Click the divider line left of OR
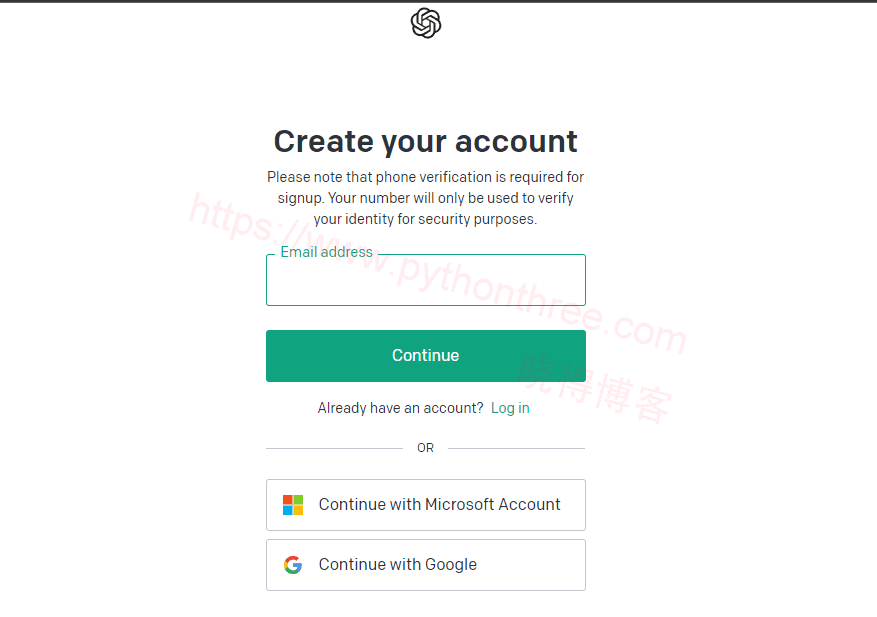This screenshot has width=877, height=617. tap(334, 448)
